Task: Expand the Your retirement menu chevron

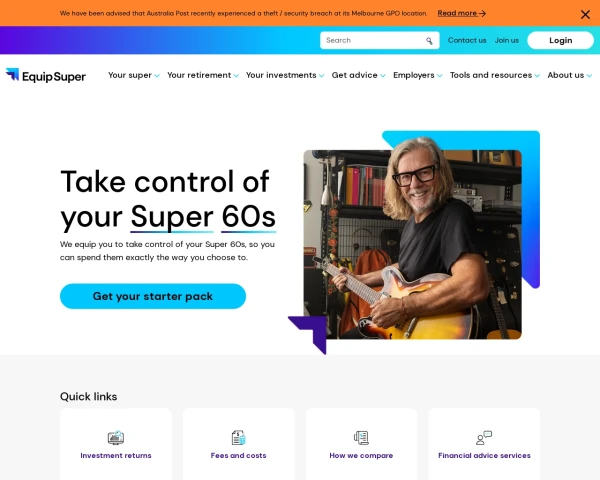Action: pyautogui.click(x=236, y=76)
